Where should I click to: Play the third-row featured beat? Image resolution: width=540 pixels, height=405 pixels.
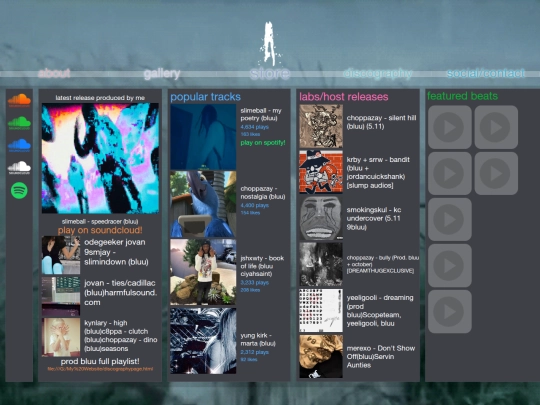pyautogui.click(x=449, y=219)
